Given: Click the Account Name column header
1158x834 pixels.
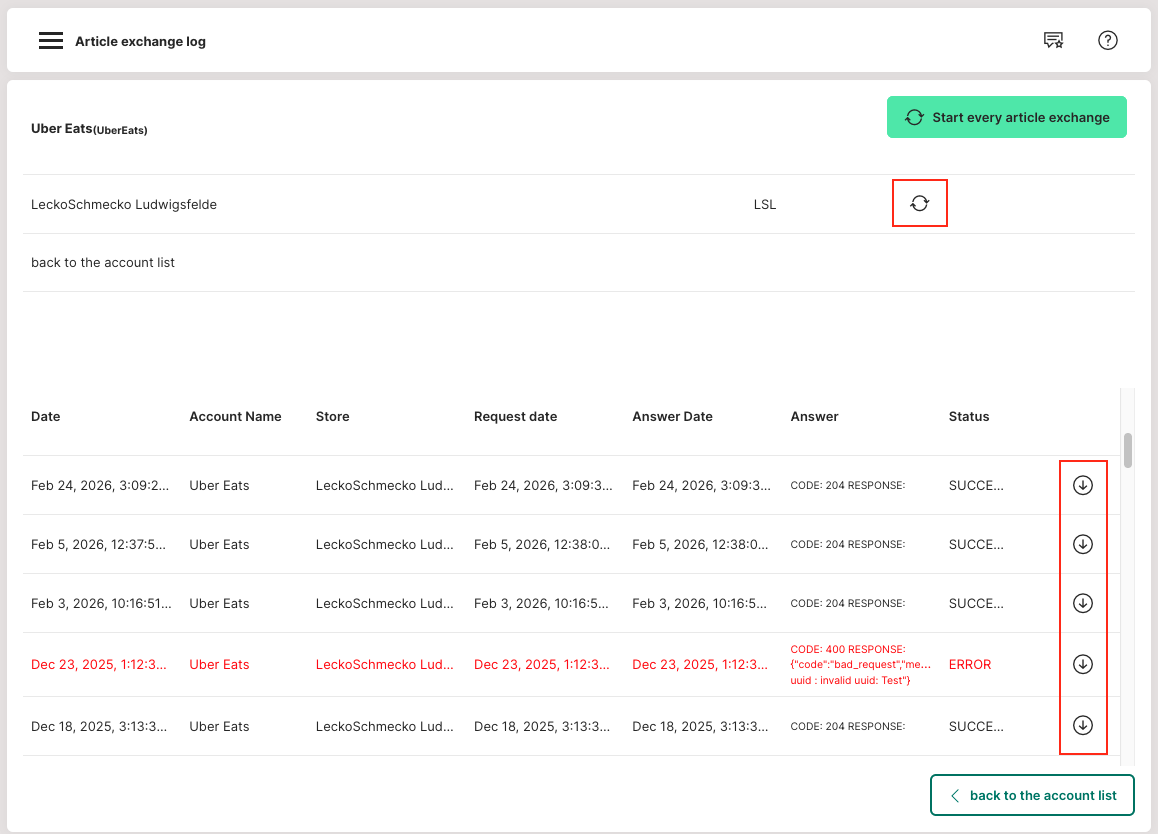Looking at the screenshot, I should (235, 417).
